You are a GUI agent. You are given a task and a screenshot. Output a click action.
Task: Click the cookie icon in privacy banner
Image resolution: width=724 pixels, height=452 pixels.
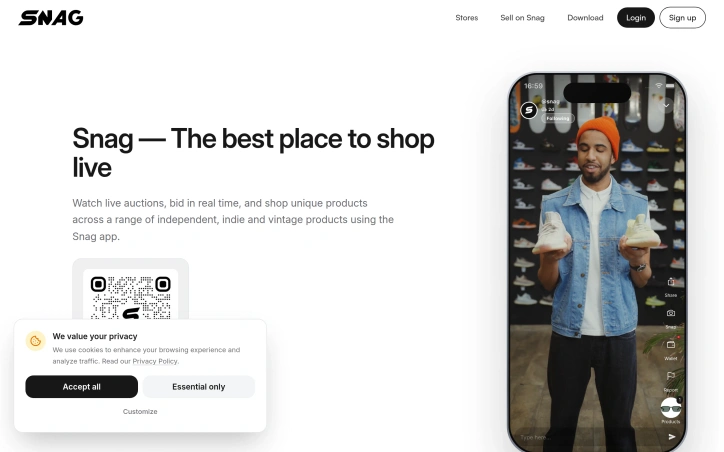(36, 341)
